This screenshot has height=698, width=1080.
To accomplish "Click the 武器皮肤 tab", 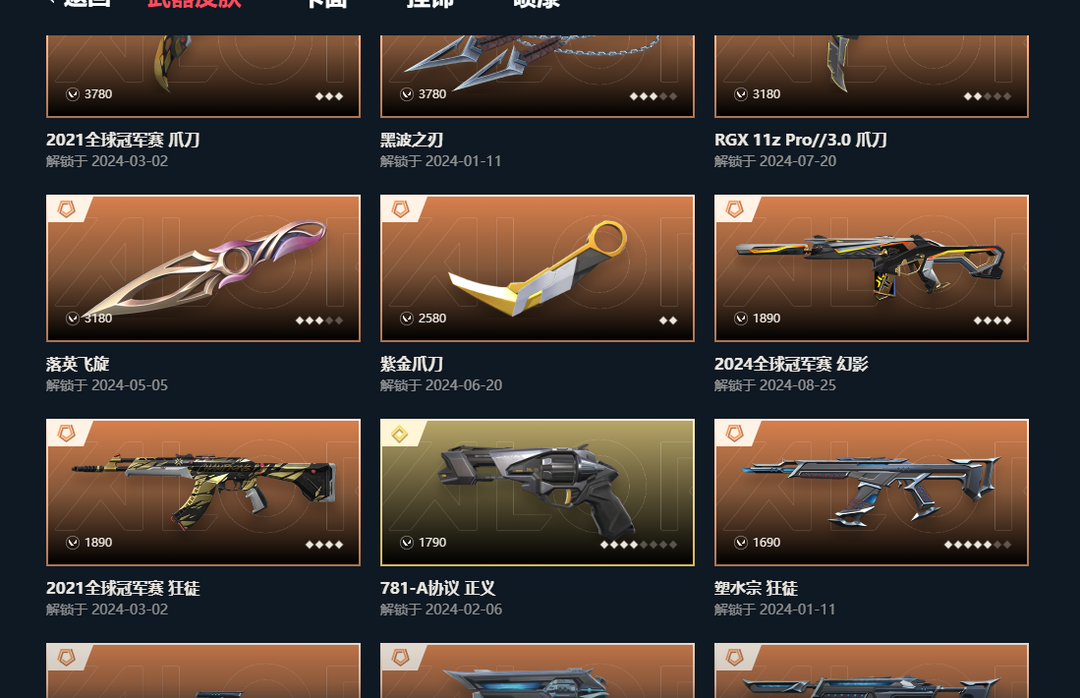I will tap(194, 3).
